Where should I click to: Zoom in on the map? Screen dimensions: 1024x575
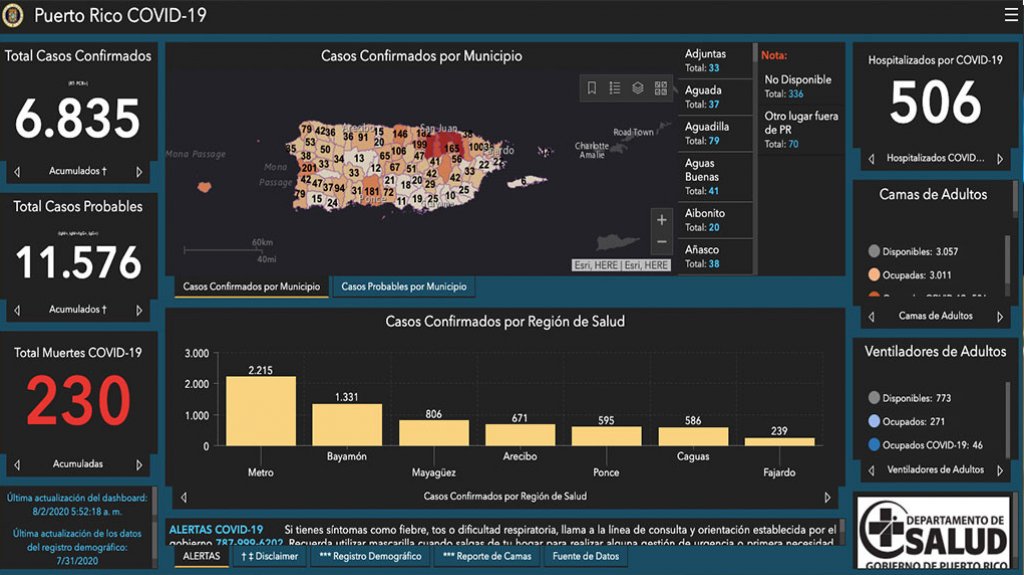[x=661, y=220]
